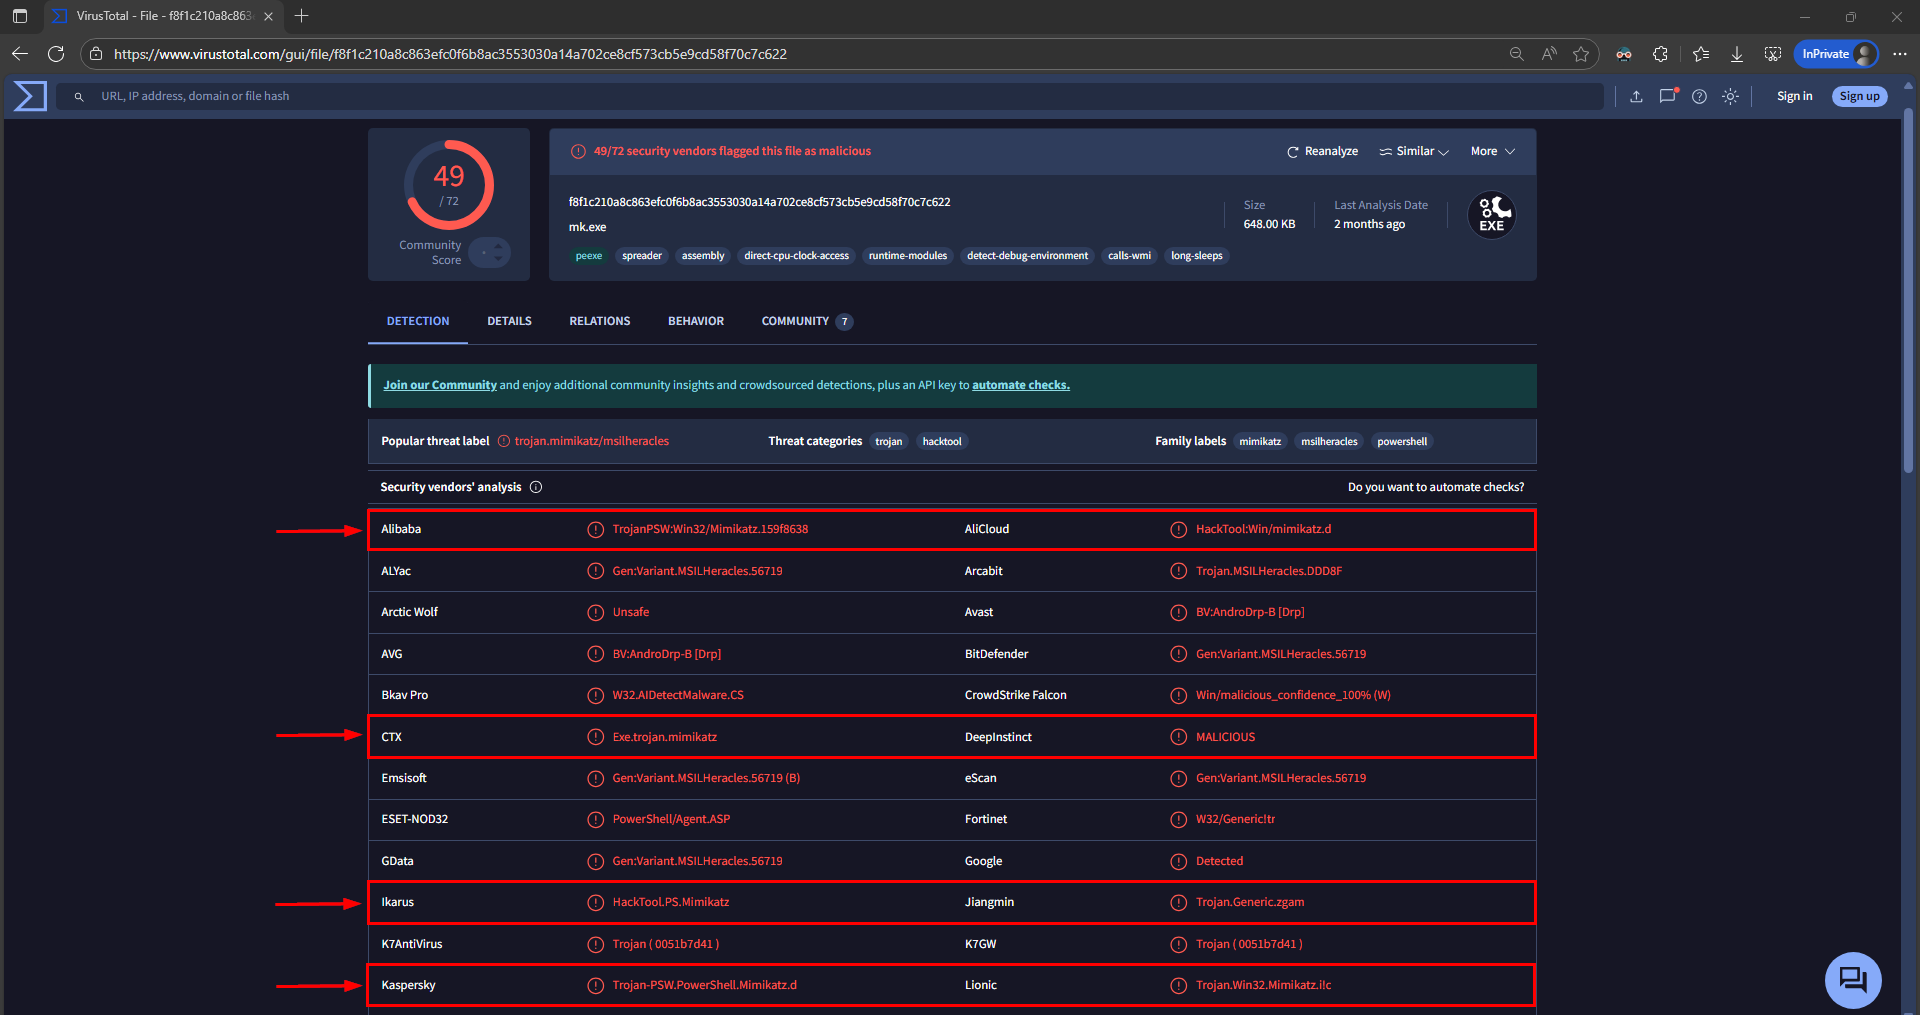The height and width of the screenshot is (1015, 1920).
Task: Open the COMMUNITY tab
Action: 795,321
